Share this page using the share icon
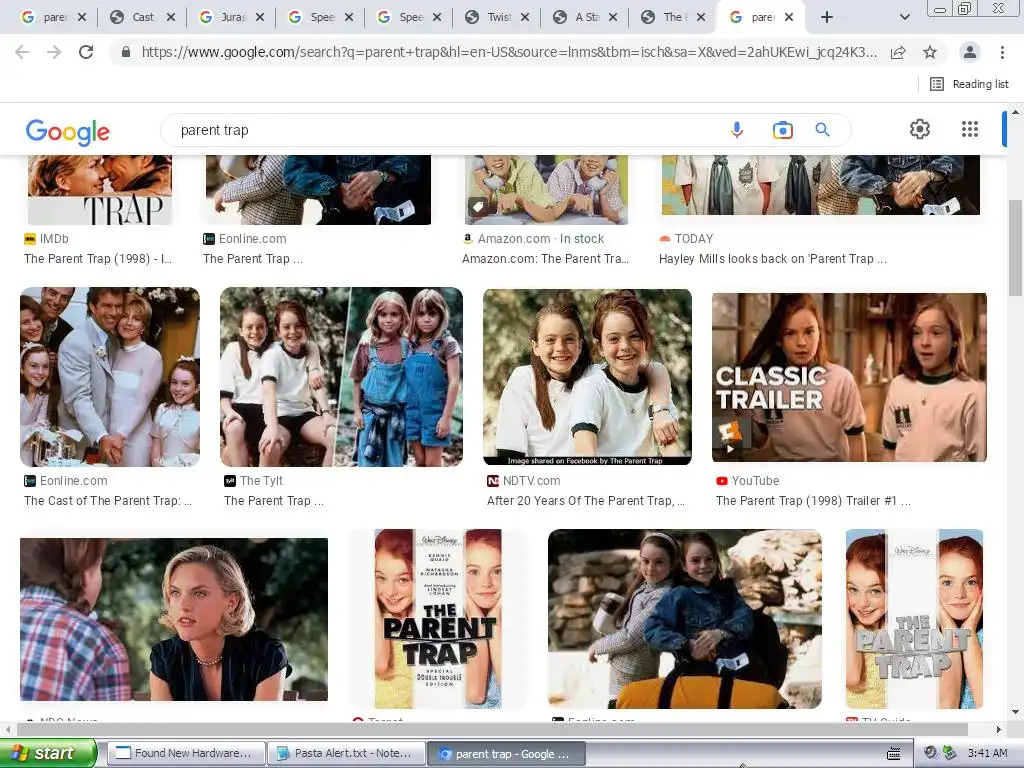The height and width of the screenshot is (768, 1024). pos(898,52)
